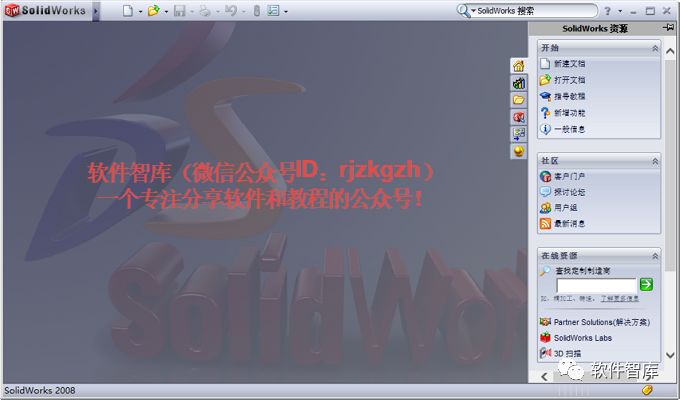
Task: Open 最新消息 news feed link
Action: pyautogui.click(x=569, y=223)
